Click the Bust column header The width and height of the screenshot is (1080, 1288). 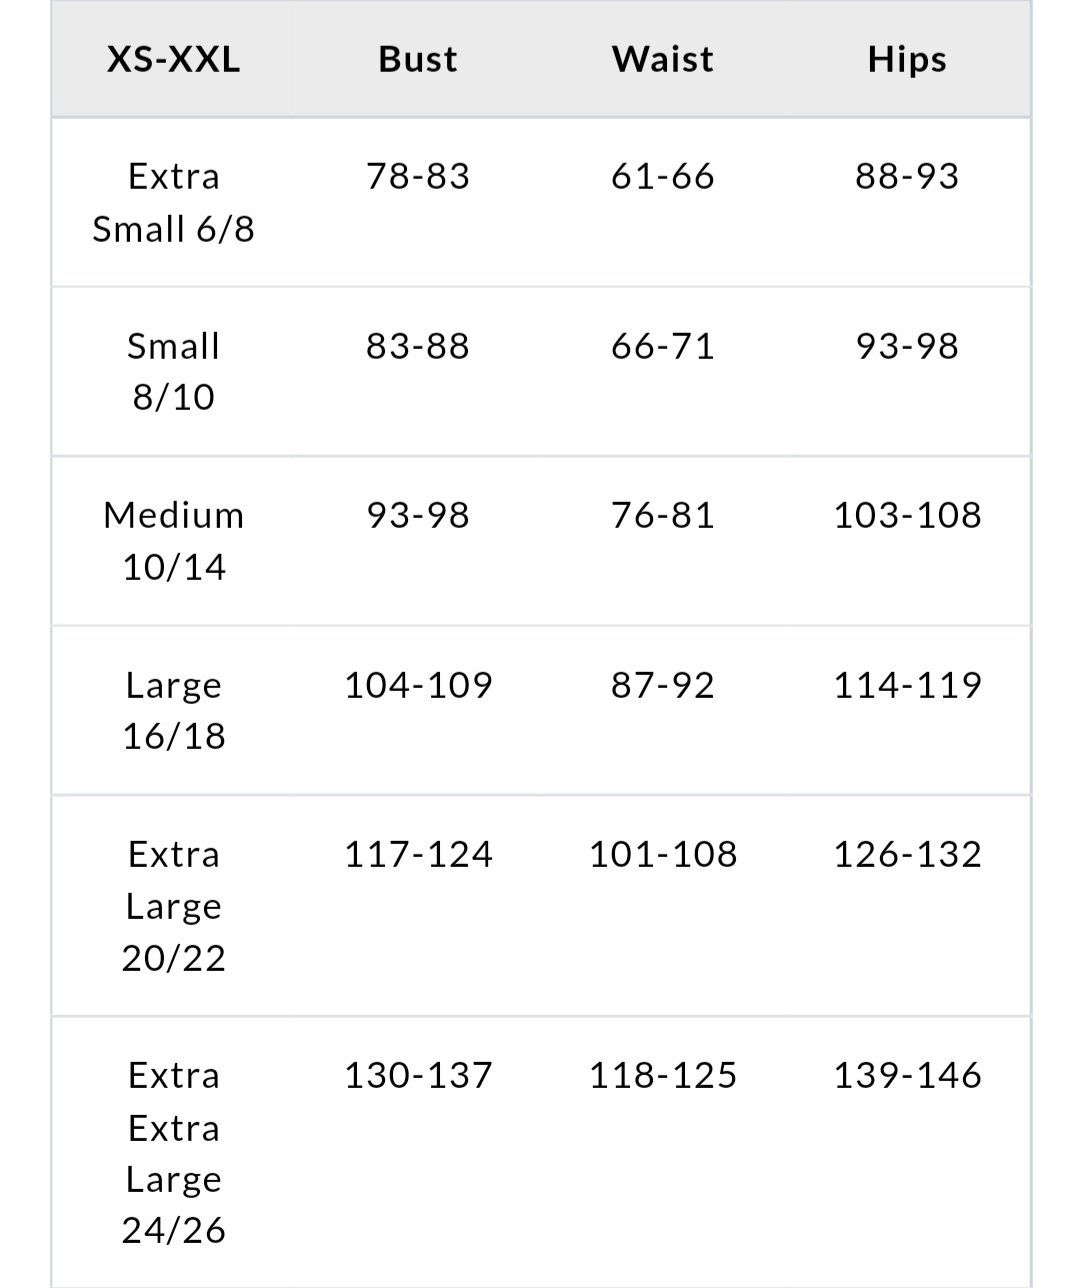pos(418,59)
